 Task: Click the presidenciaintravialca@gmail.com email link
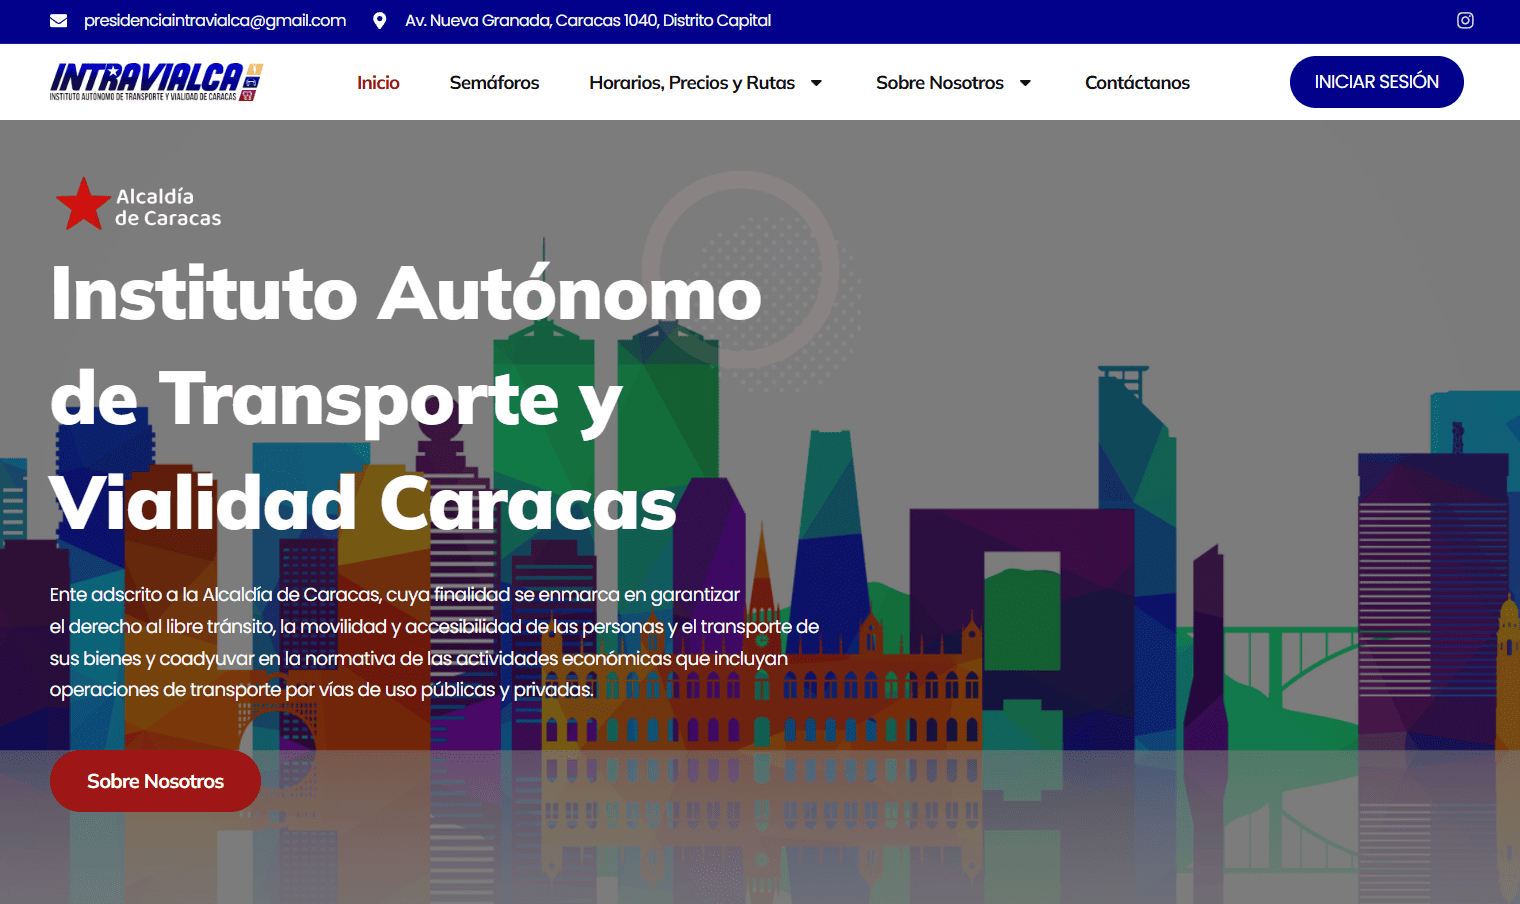(x=215, y=20)
